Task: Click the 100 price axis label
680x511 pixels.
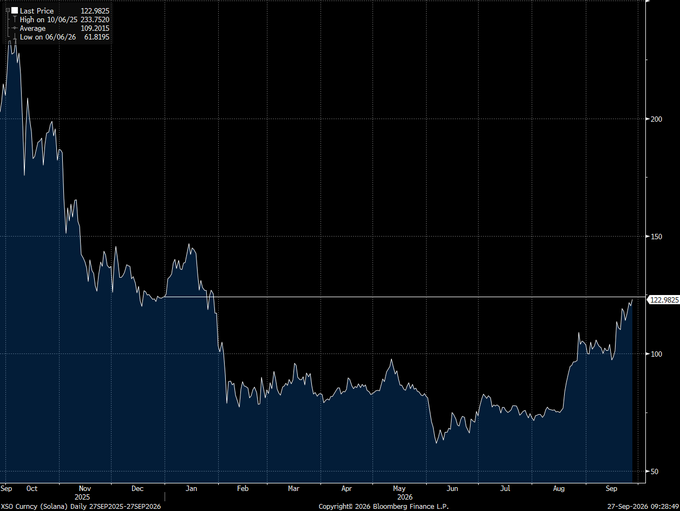Action: tap(657, 354)
